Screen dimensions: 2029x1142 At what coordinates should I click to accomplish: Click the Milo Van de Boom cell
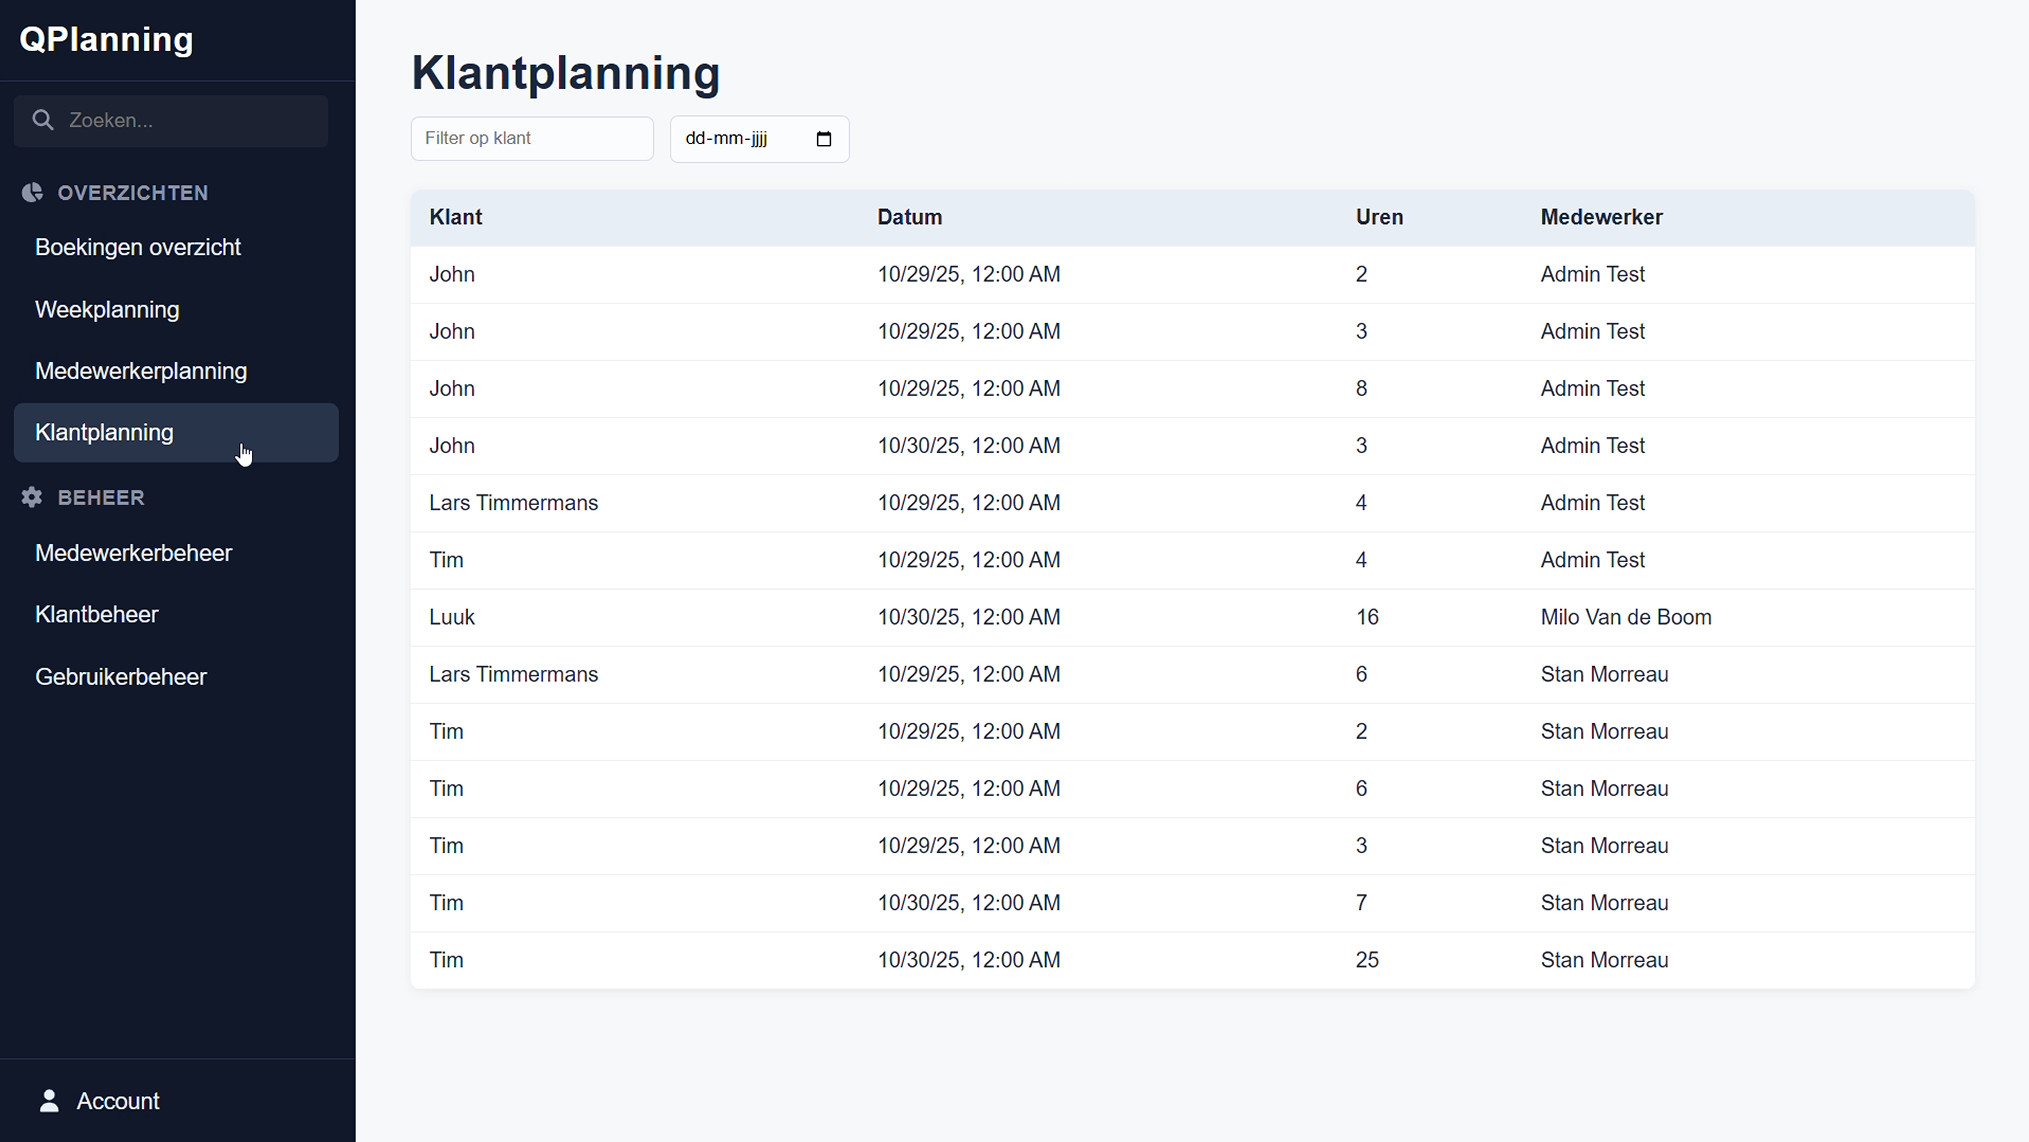(1626, 617)
